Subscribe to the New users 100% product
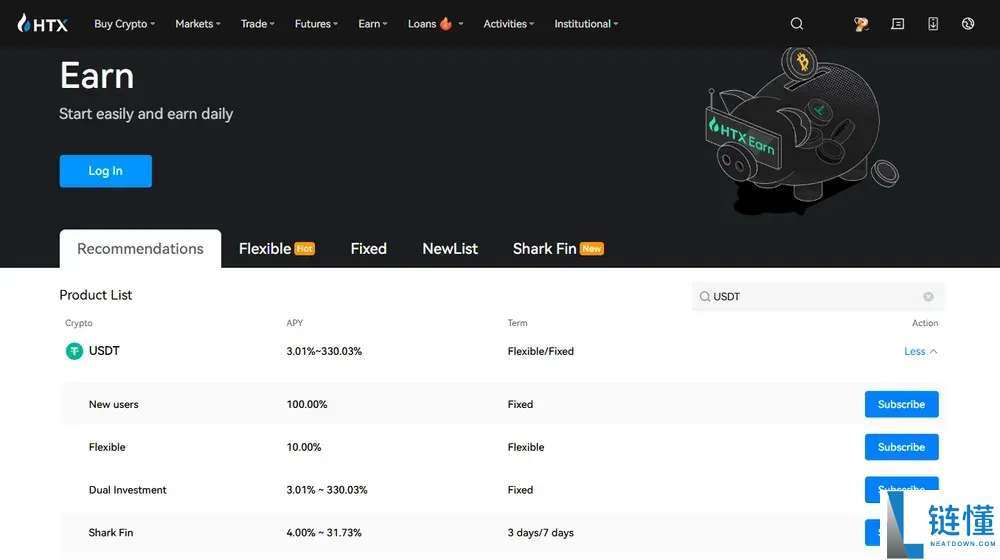 [x=901, y=405]
